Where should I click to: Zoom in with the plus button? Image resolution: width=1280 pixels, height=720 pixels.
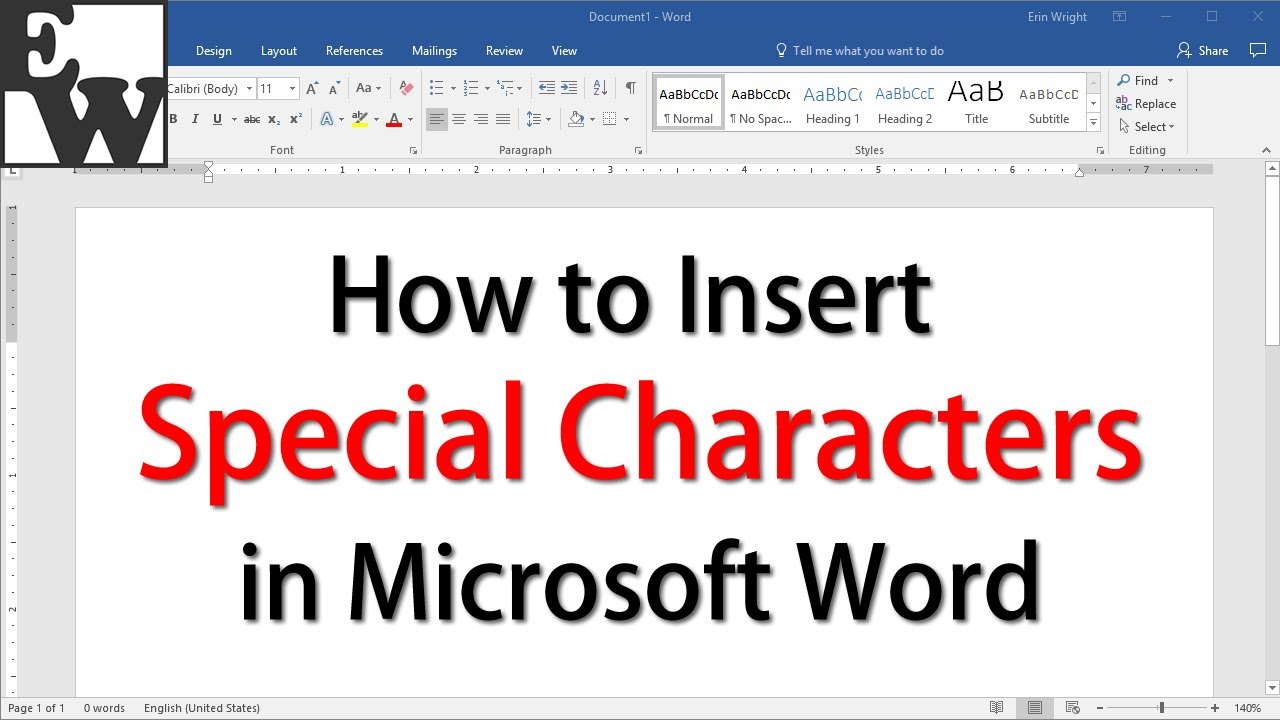[1215, 708]
